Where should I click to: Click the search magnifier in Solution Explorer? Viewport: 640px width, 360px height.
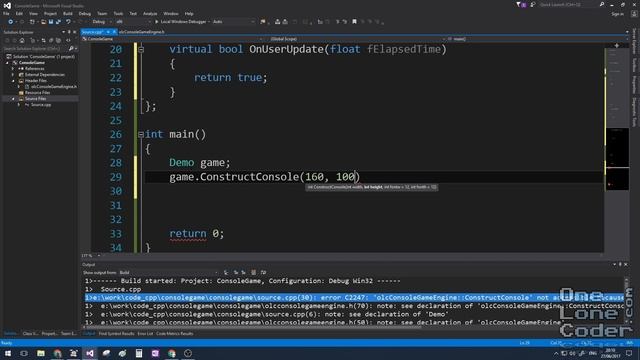tap(71, 49)
